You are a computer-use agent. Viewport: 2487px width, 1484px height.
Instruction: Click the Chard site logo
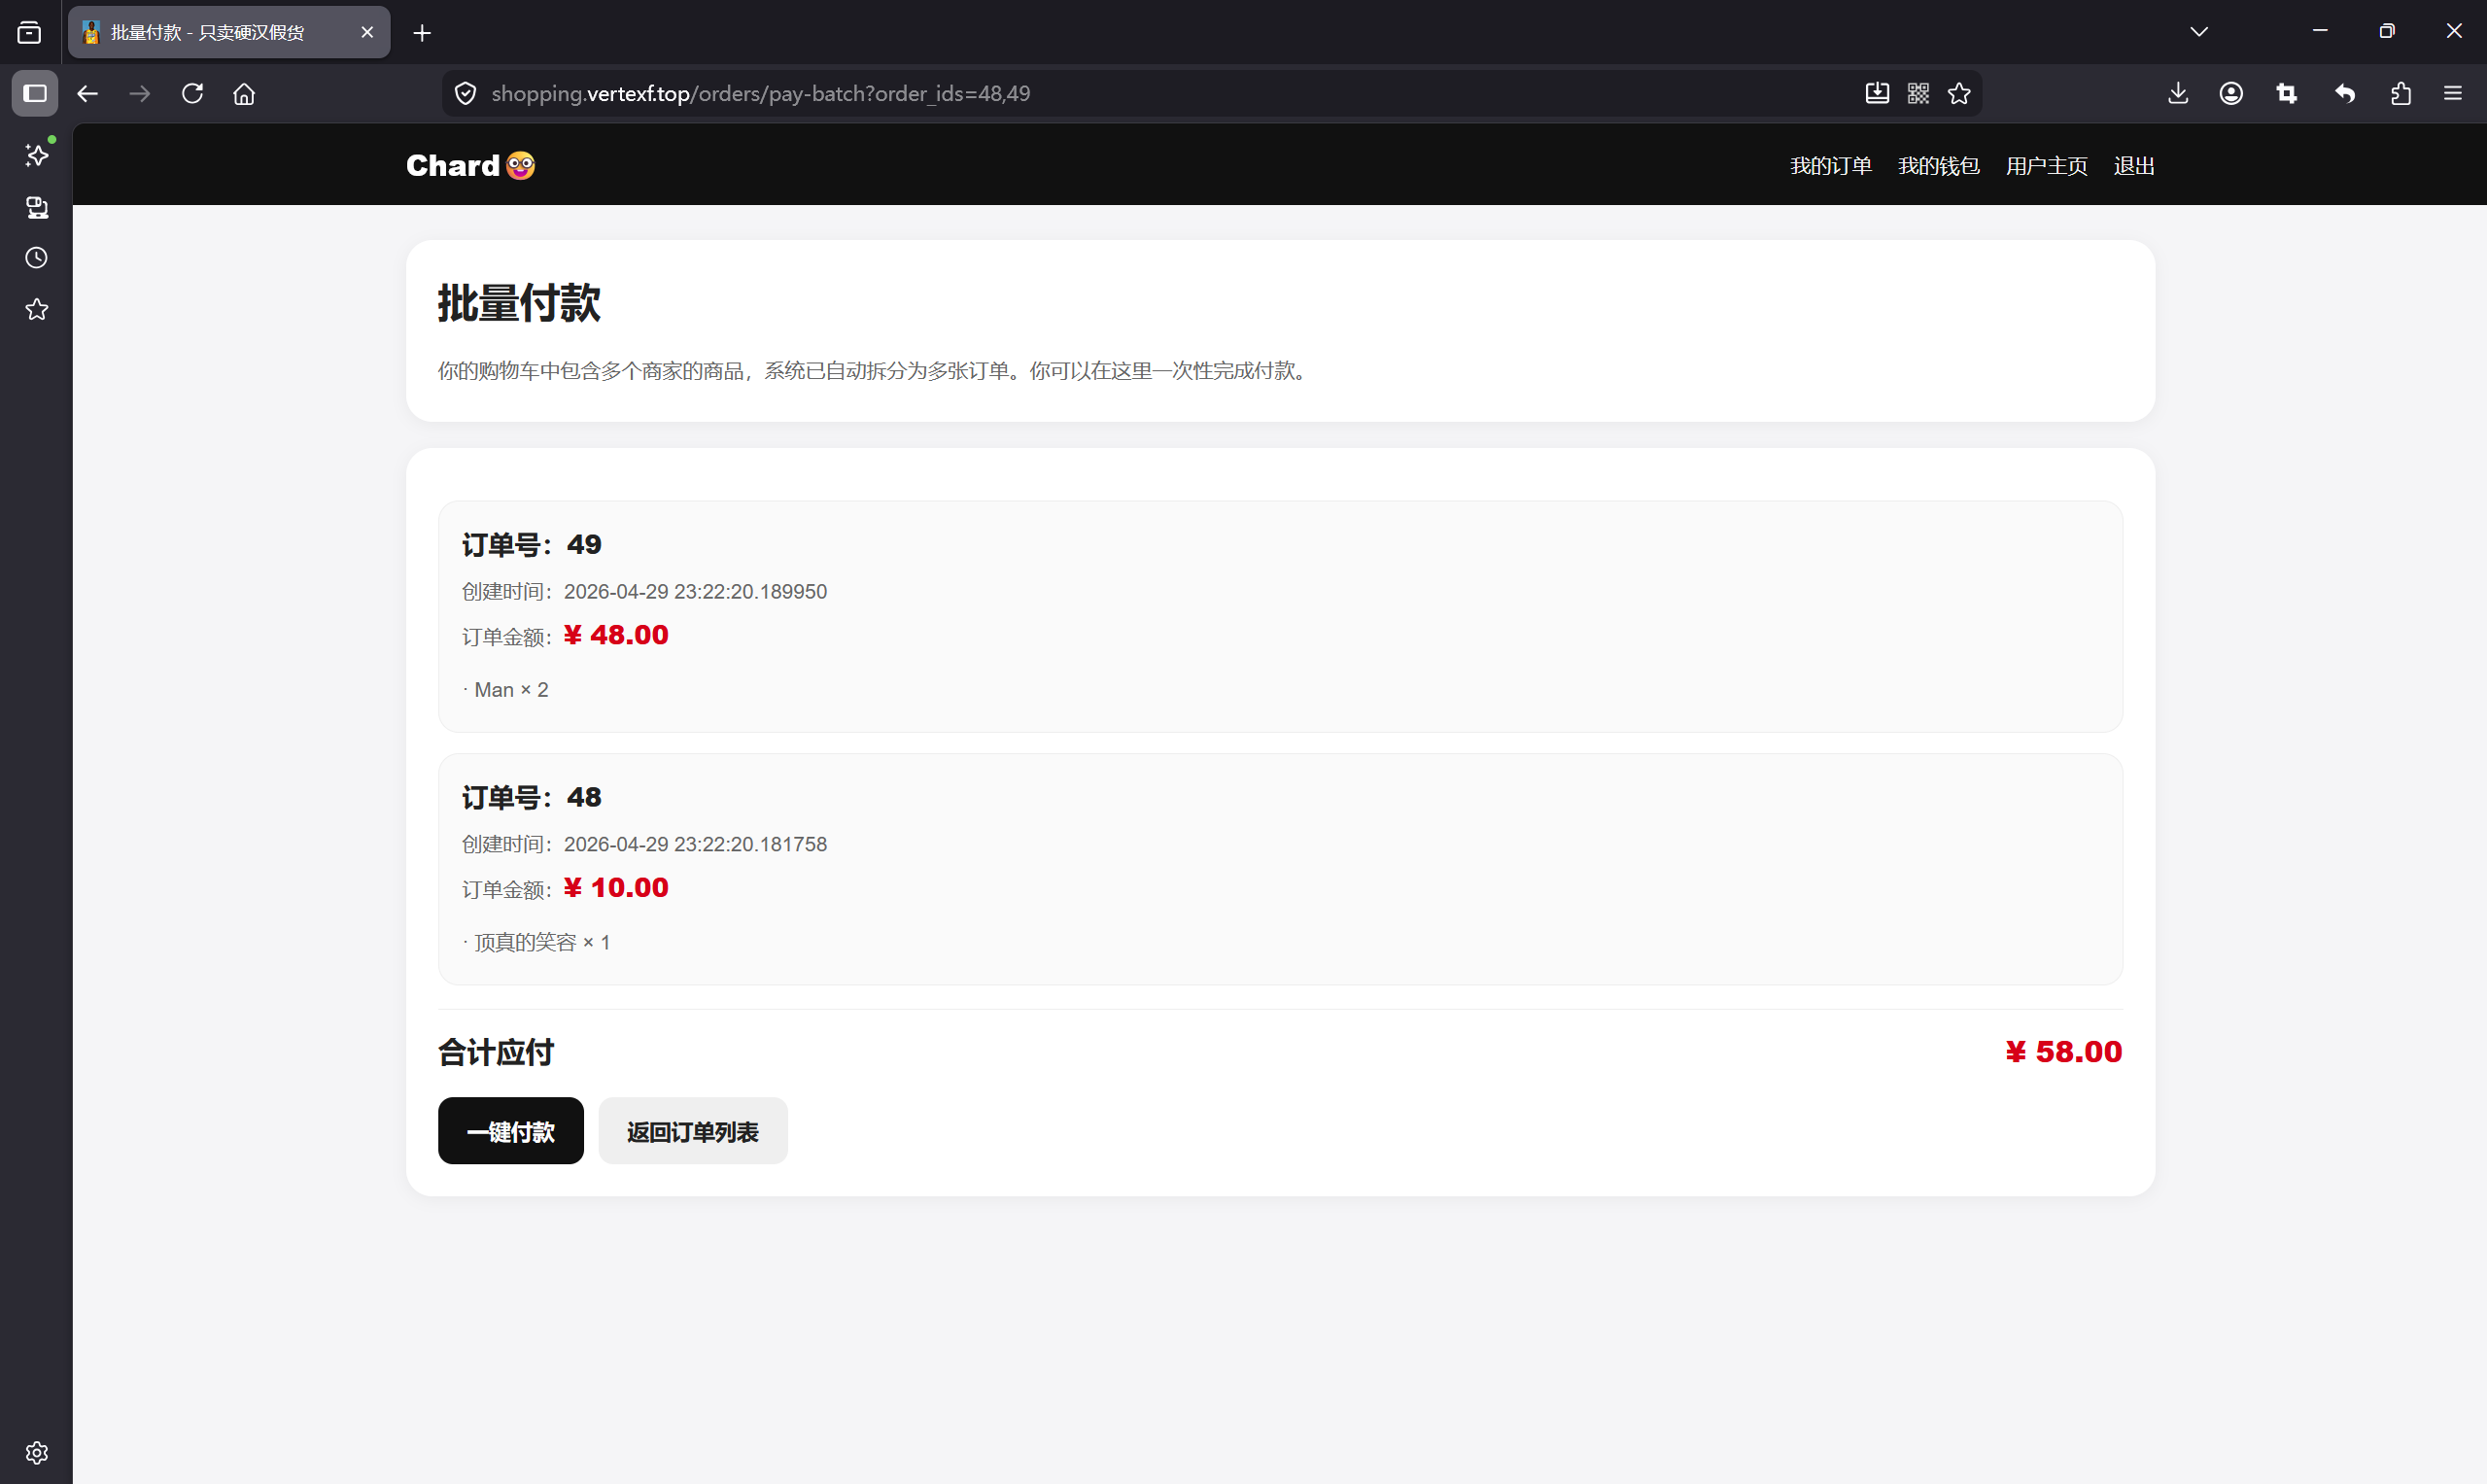point(470,165)
